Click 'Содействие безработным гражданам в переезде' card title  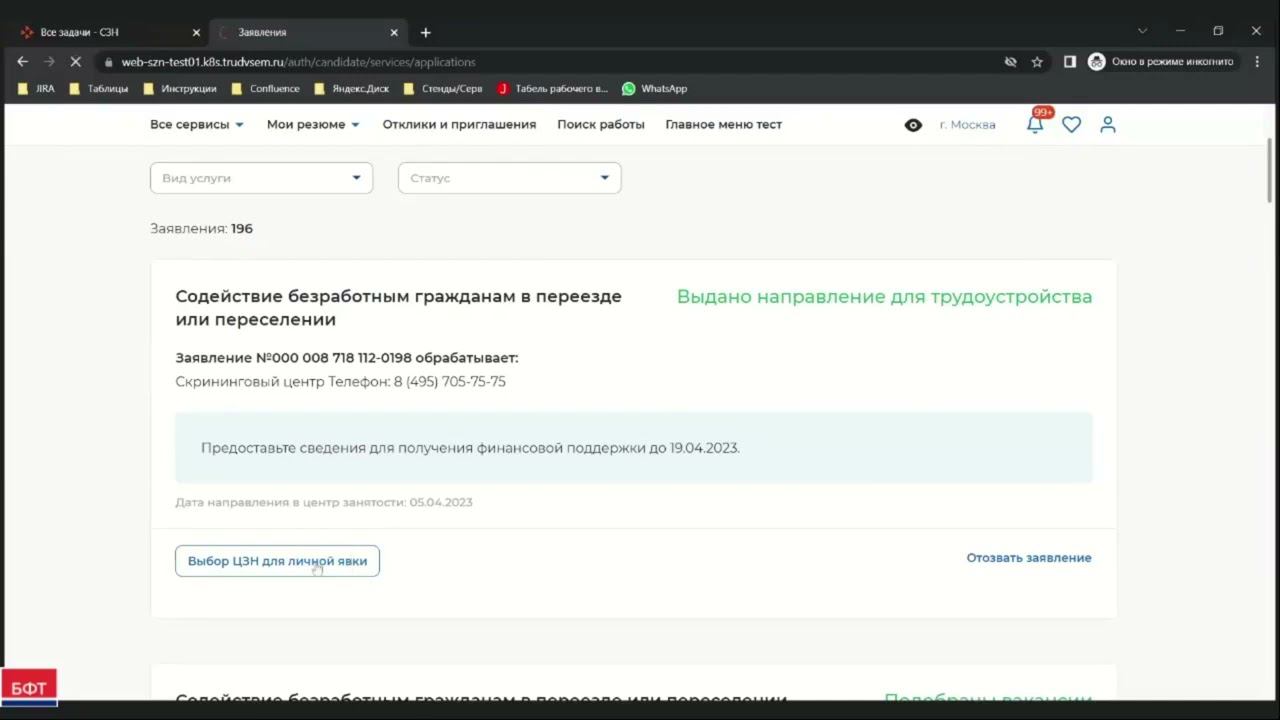coord(398,308)
